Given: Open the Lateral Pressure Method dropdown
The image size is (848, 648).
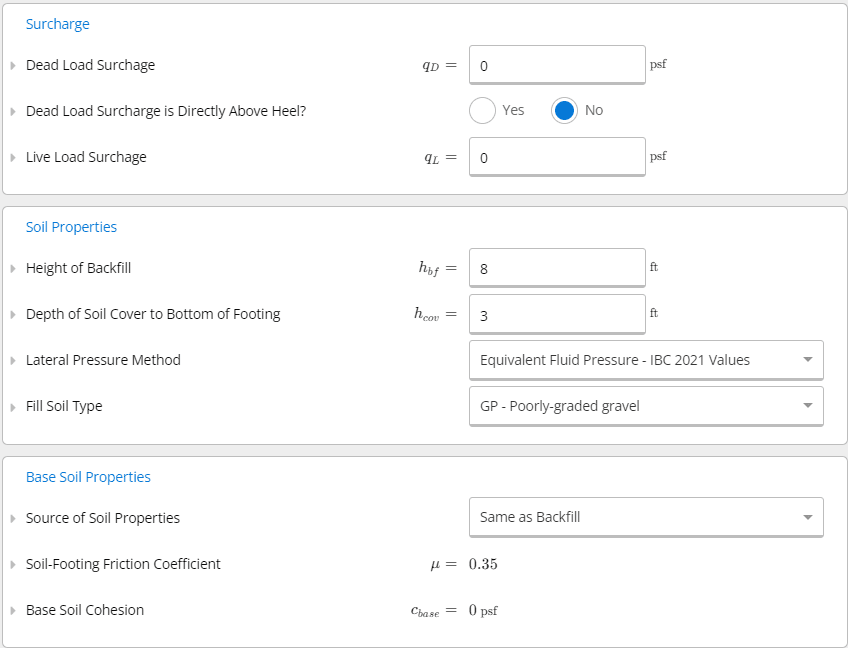Looking at the screenshot, I should pyautogui.click(x=646, y=360).
